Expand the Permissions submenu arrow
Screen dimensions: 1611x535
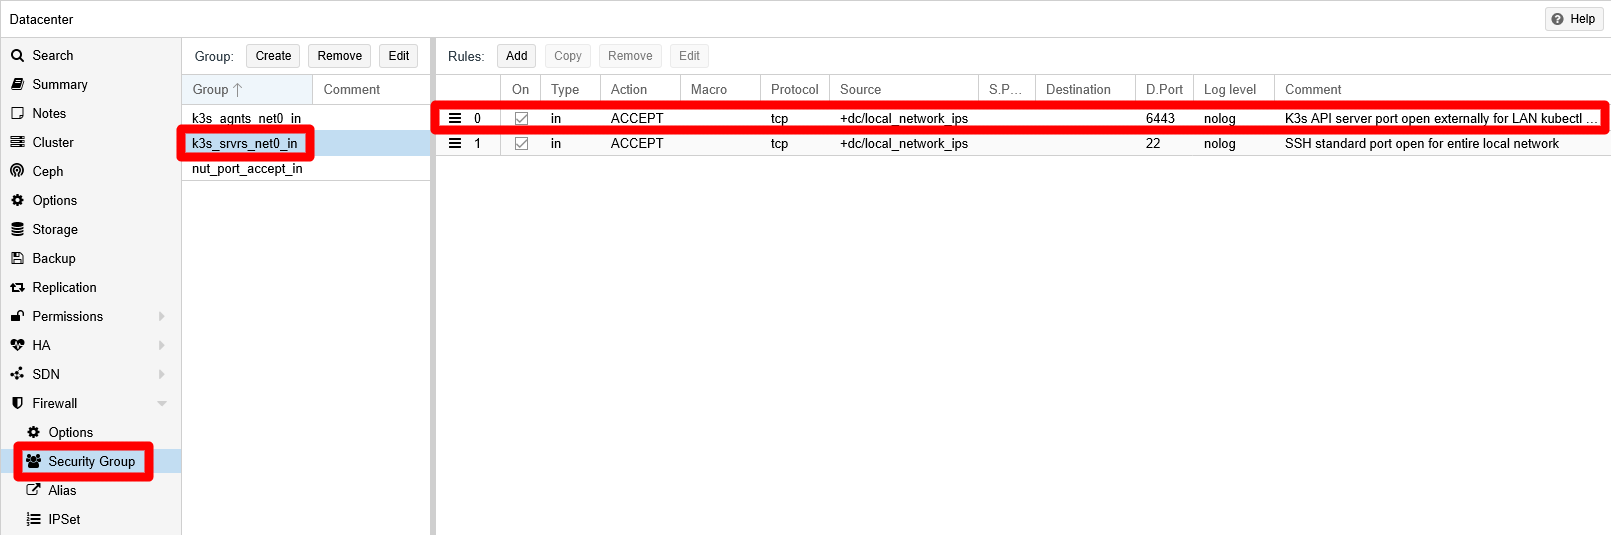click(x=162, y=316)
